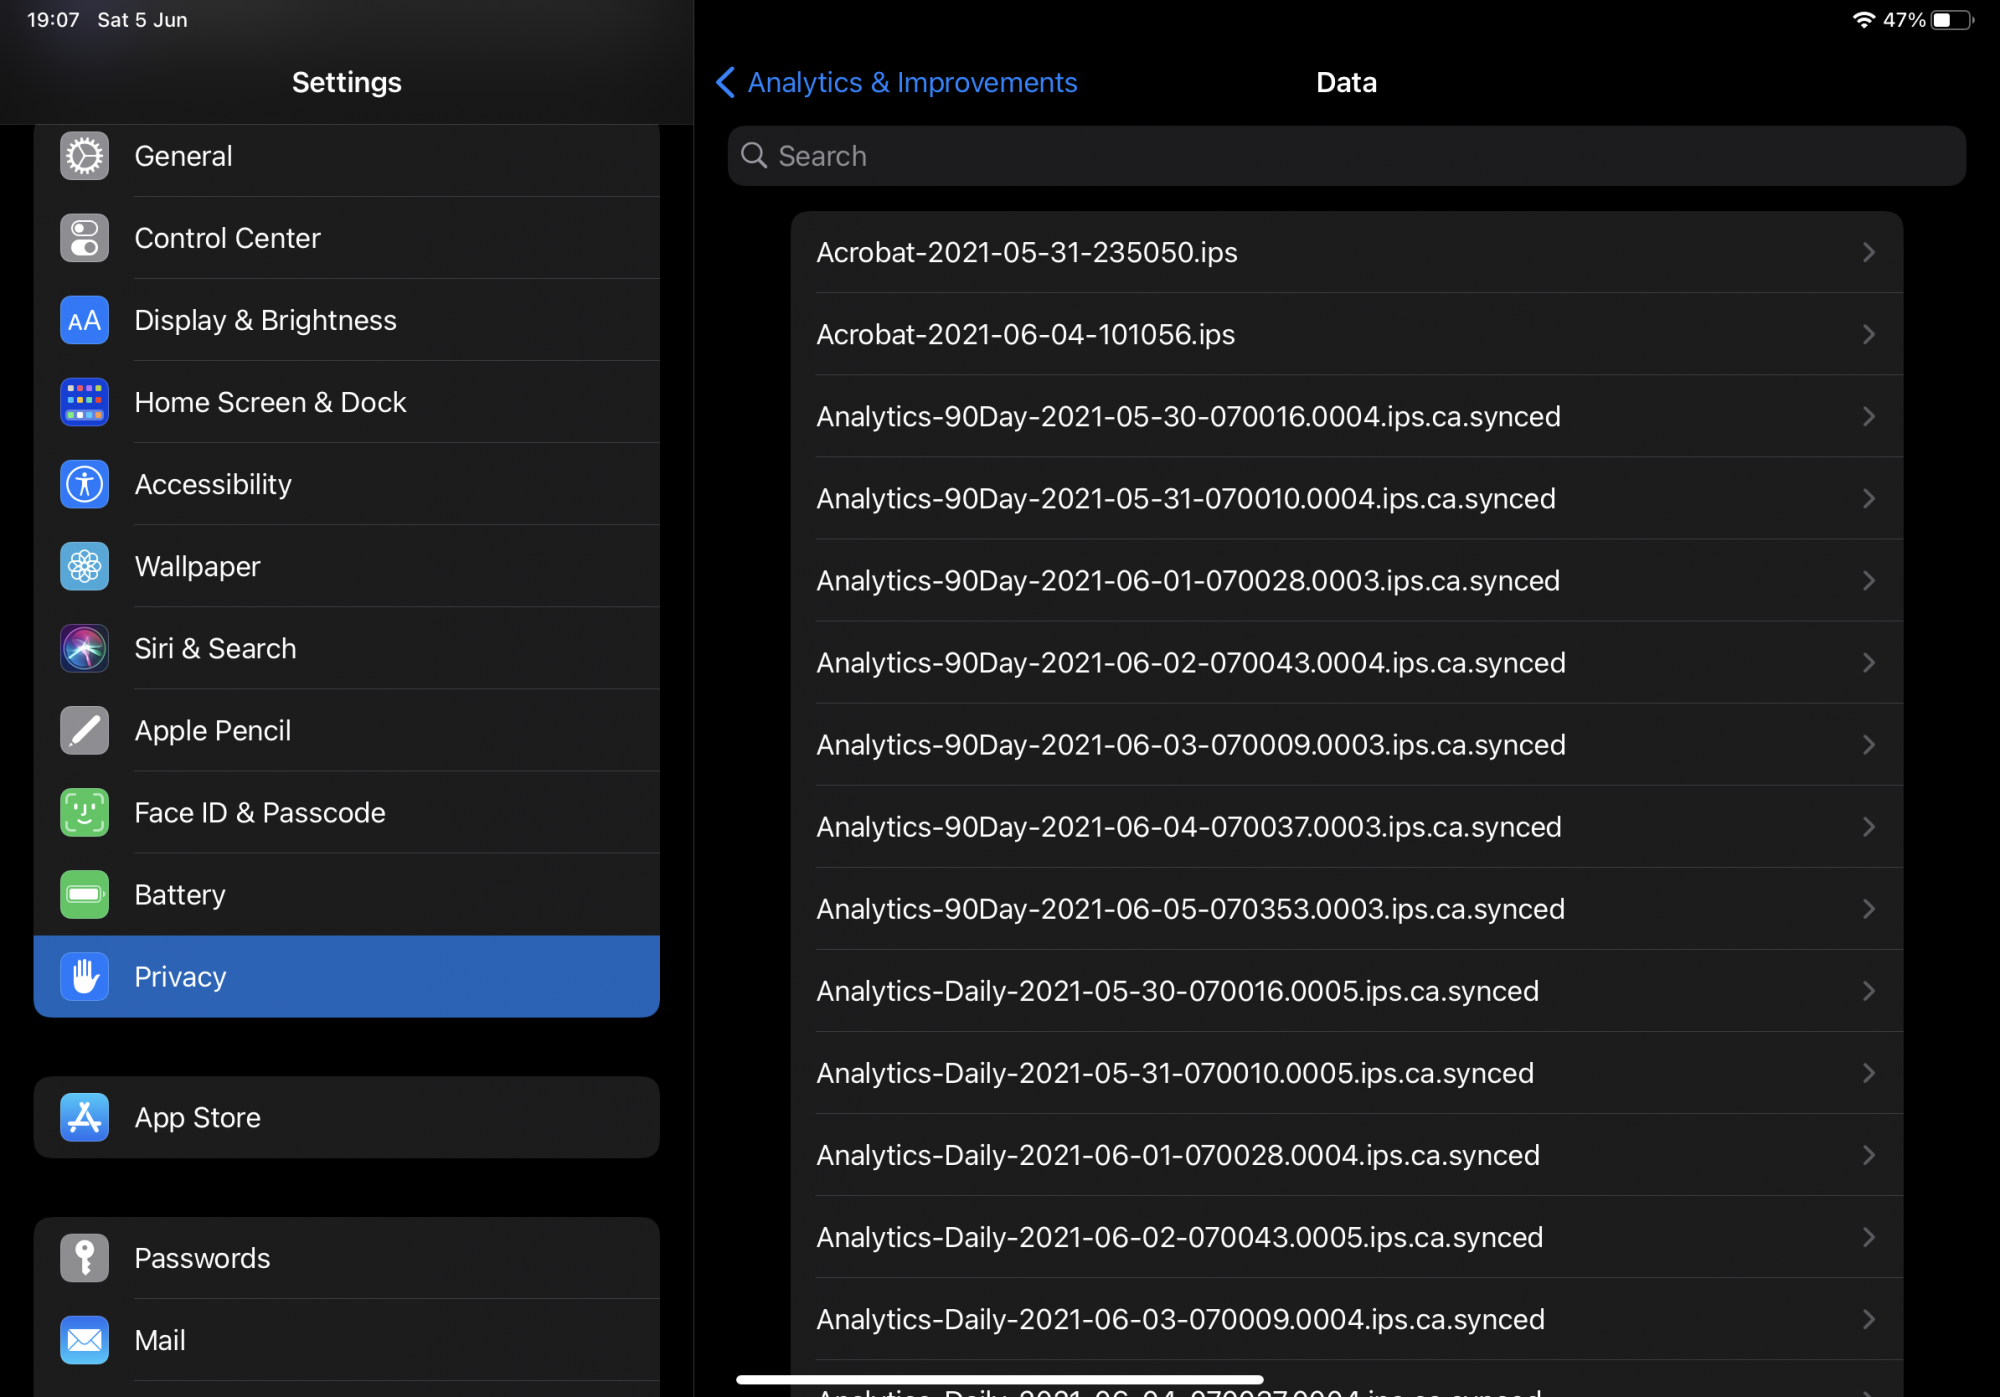
Task: Tap the Accessibility figure icon
Action: [x=85, y=484]
